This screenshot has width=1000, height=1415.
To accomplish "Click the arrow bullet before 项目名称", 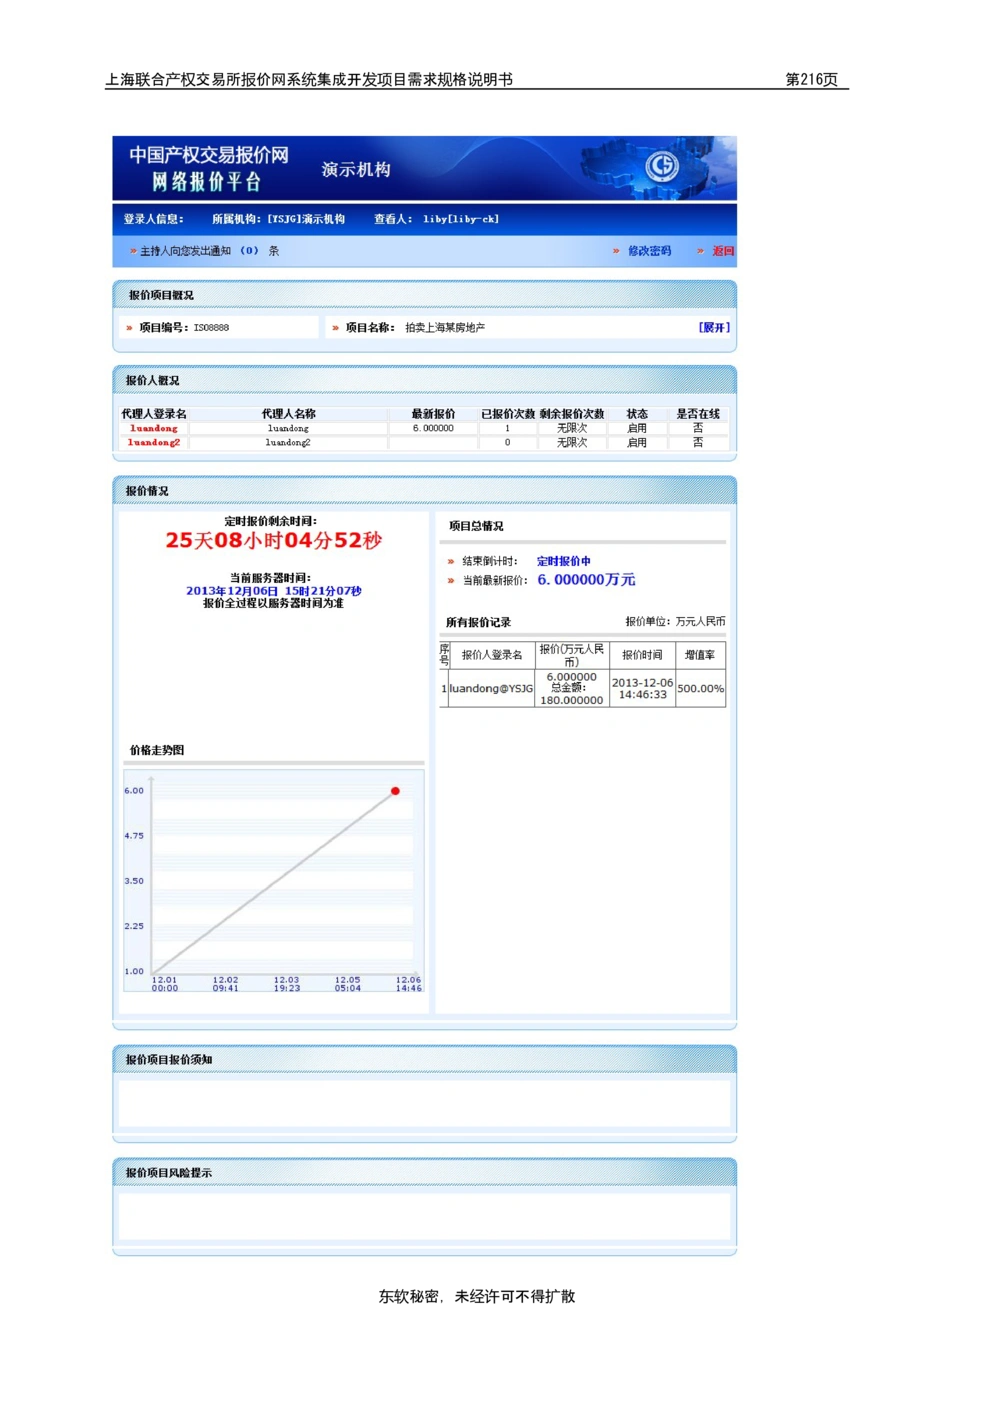I will click(x=335, y=328).
